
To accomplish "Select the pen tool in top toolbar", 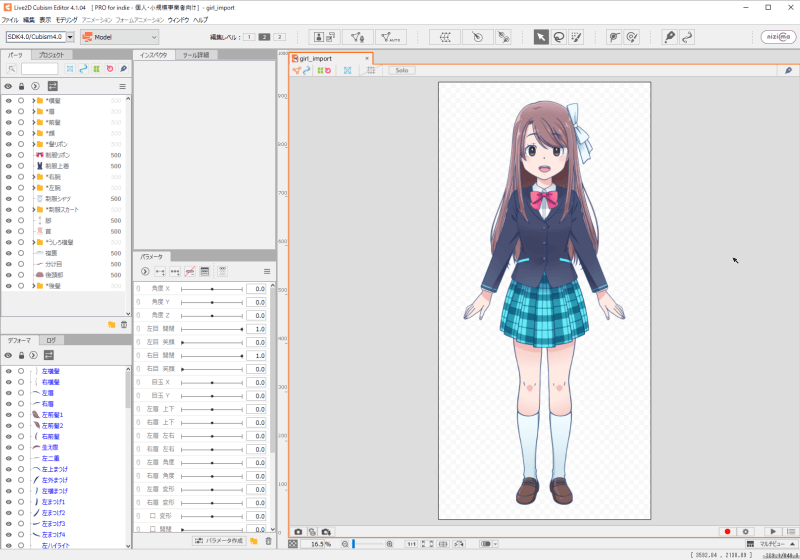I will pyautogui.click(x=669, y=37).
